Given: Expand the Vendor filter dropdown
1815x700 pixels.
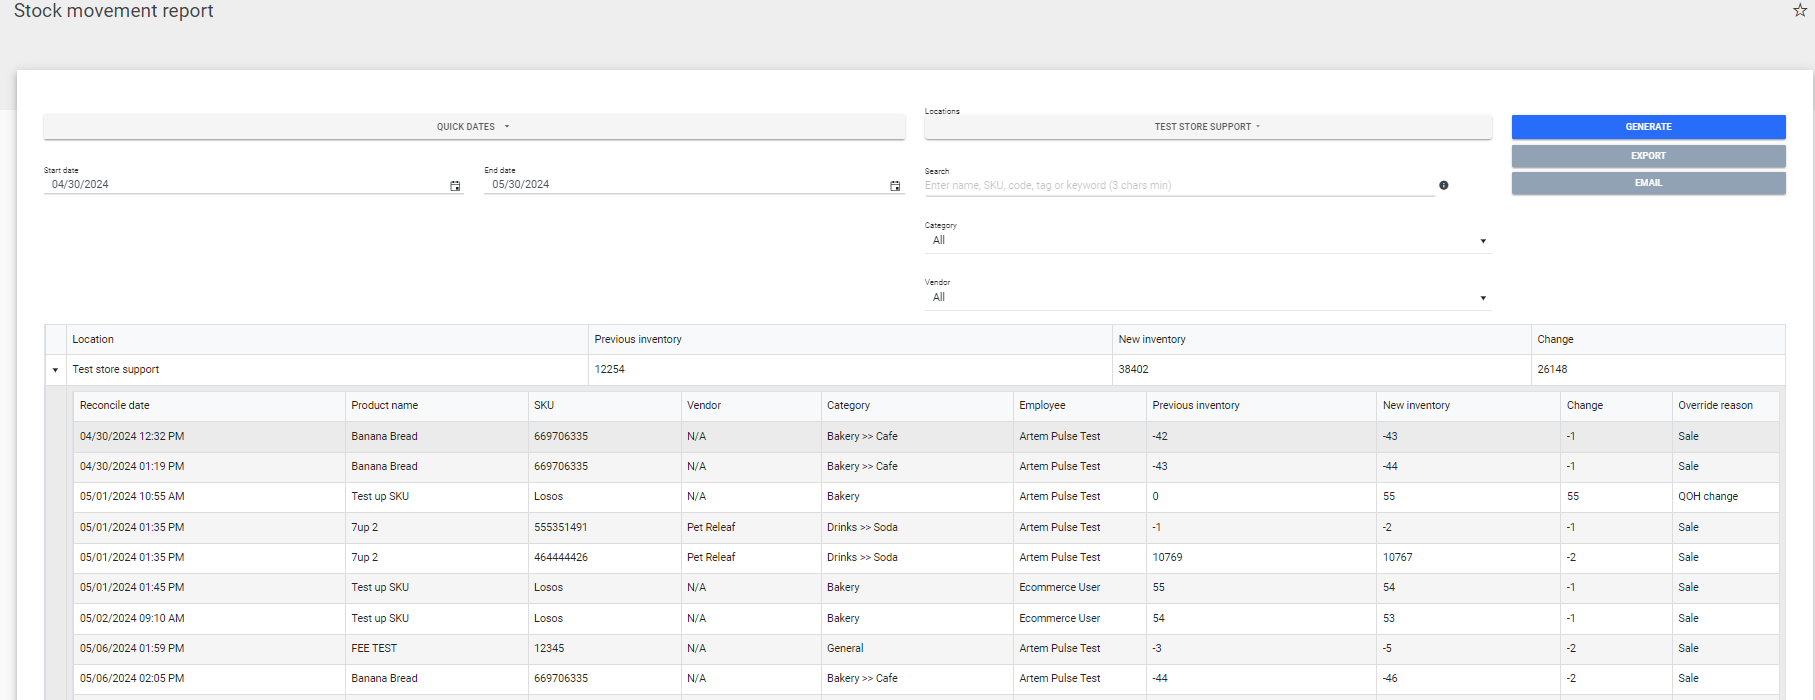Looking at the screenshot, I should click(x=1208, y=298).
